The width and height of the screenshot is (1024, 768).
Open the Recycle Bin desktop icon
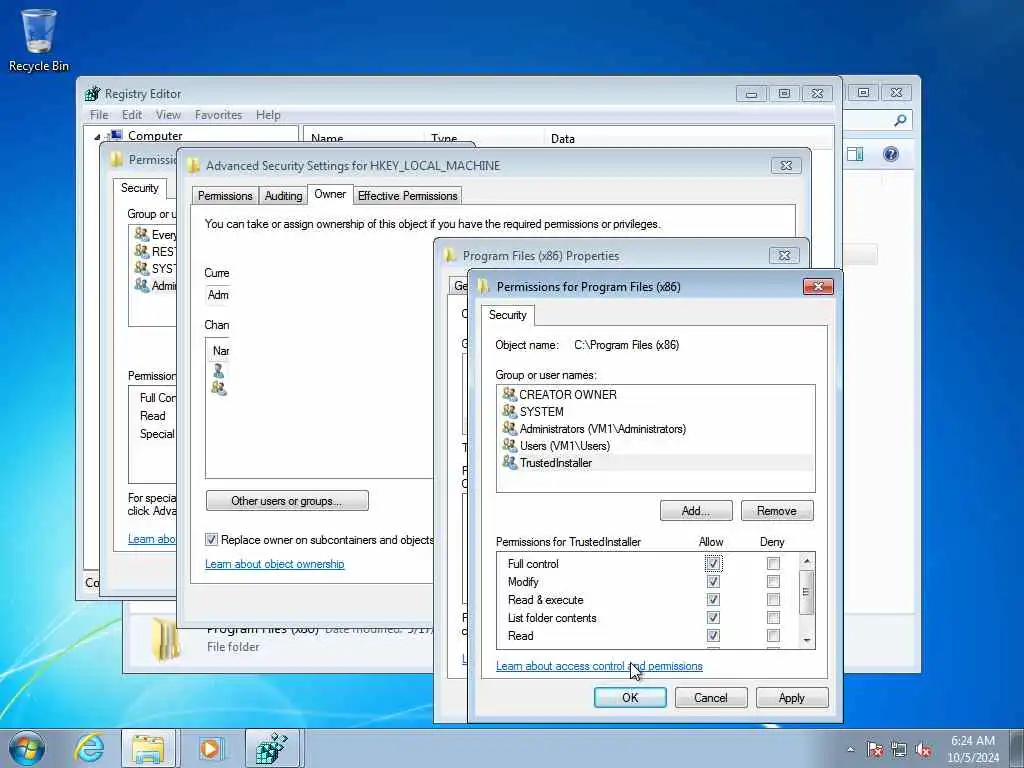[x=39, y=40]
